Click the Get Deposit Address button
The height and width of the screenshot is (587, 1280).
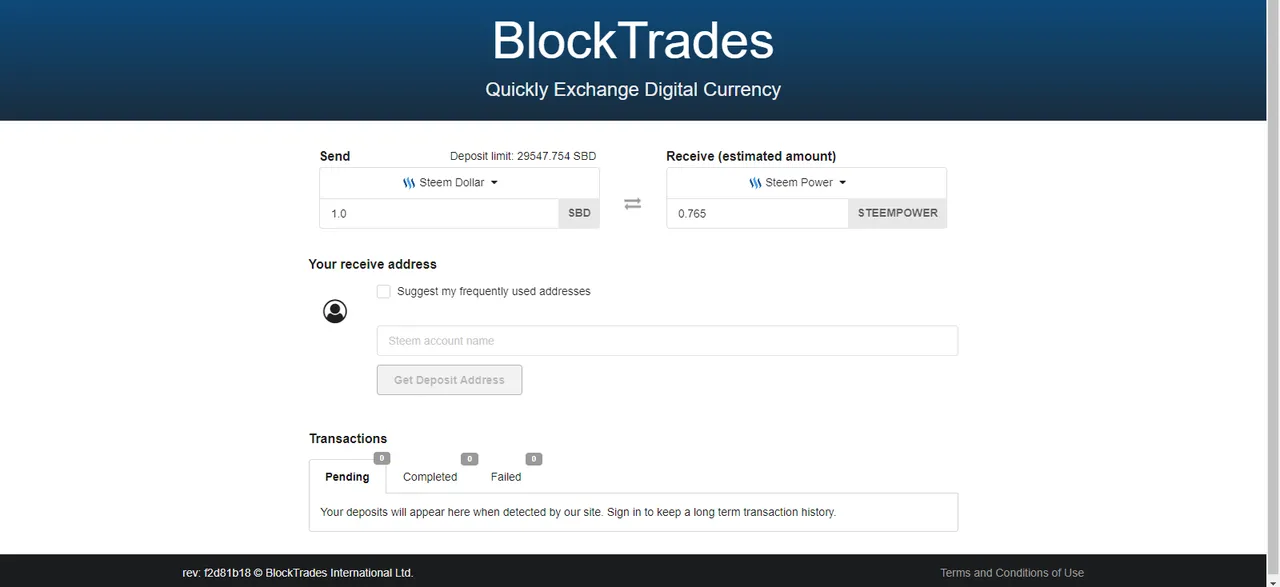click(x=449, y=380)
